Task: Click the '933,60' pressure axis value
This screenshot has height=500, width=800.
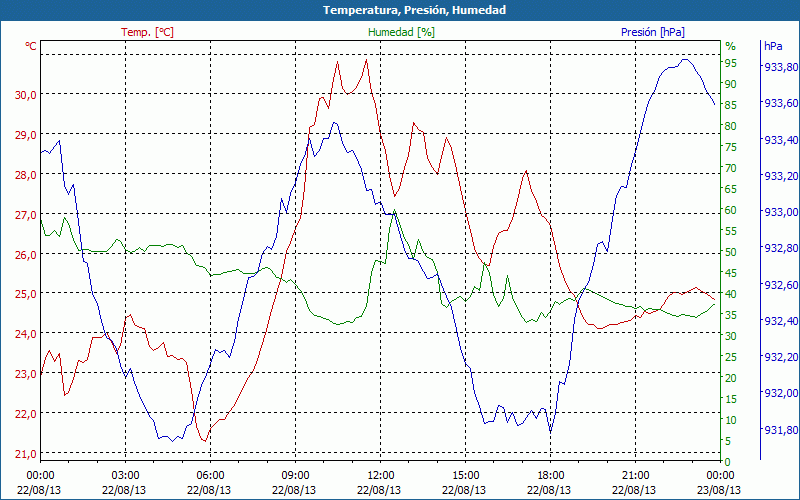Action: pos(781,103)
